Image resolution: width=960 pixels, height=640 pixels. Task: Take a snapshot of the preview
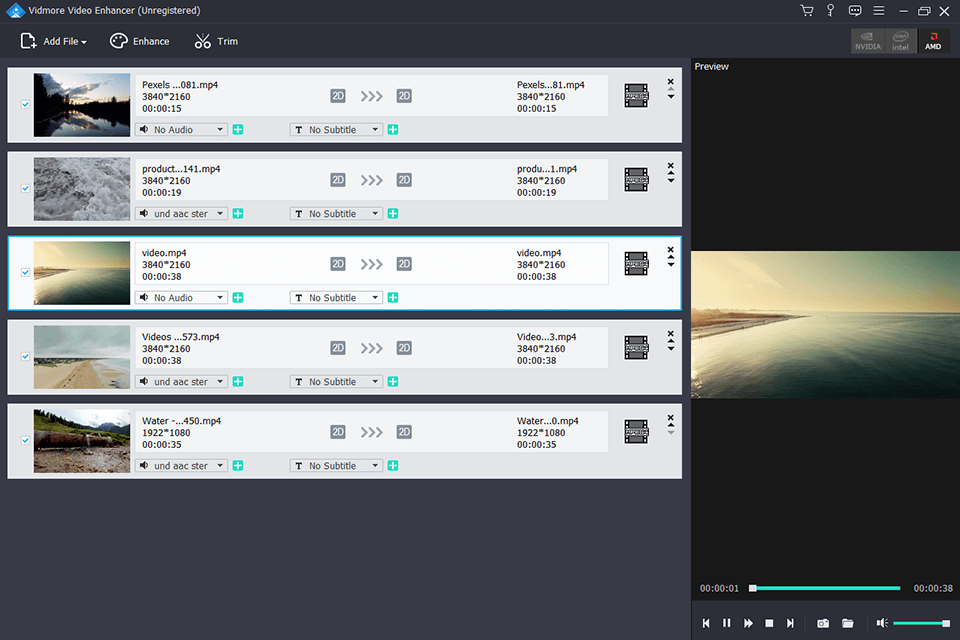(x=823, y=623)
